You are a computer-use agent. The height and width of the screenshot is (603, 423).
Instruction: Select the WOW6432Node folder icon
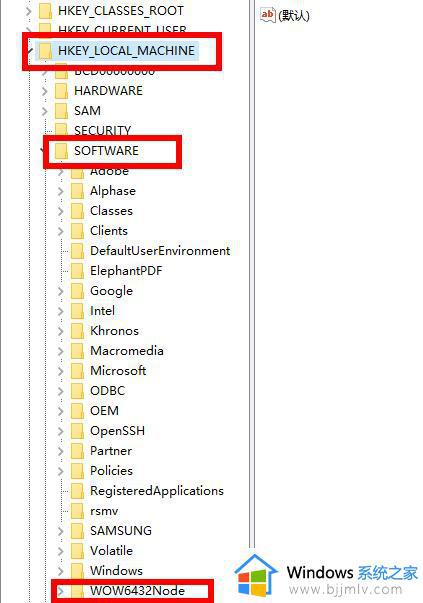click(77, 591)
